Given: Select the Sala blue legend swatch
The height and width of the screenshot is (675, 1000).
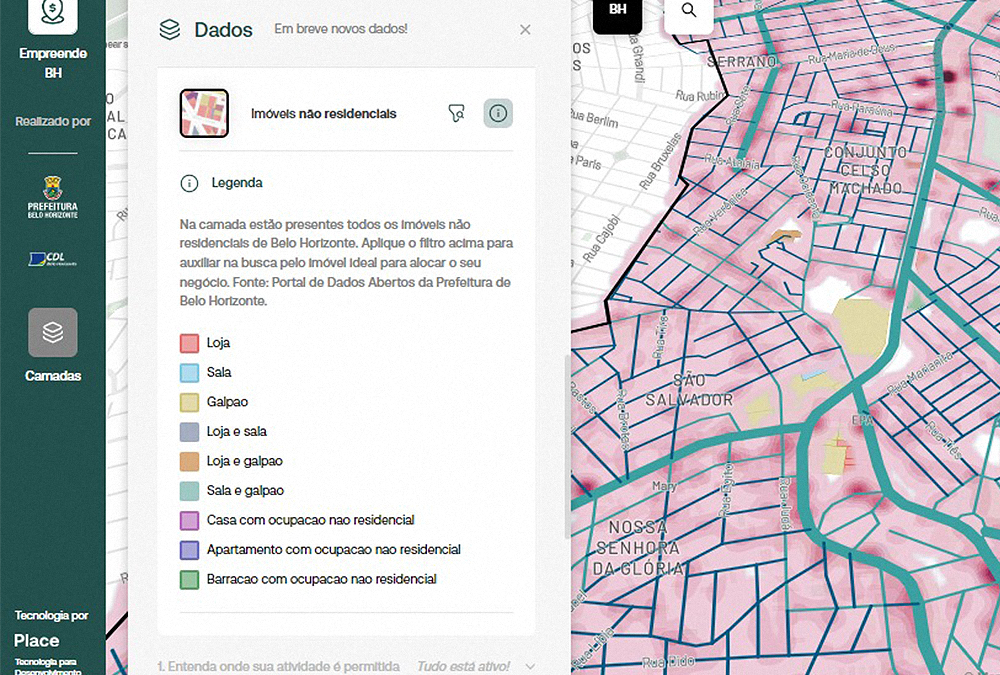Looking at the screenshot, I should coord(190,373).
